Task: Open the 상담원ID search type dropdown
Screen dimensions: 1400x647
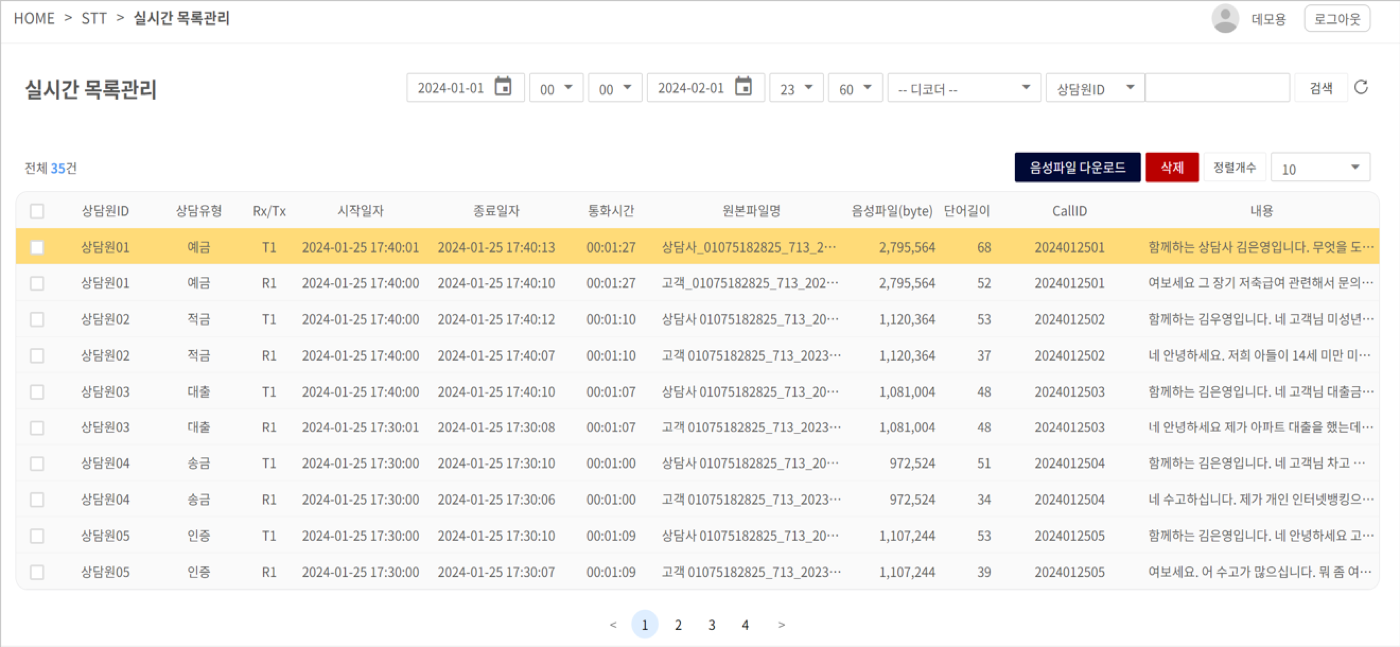Action: point(1094,88)
